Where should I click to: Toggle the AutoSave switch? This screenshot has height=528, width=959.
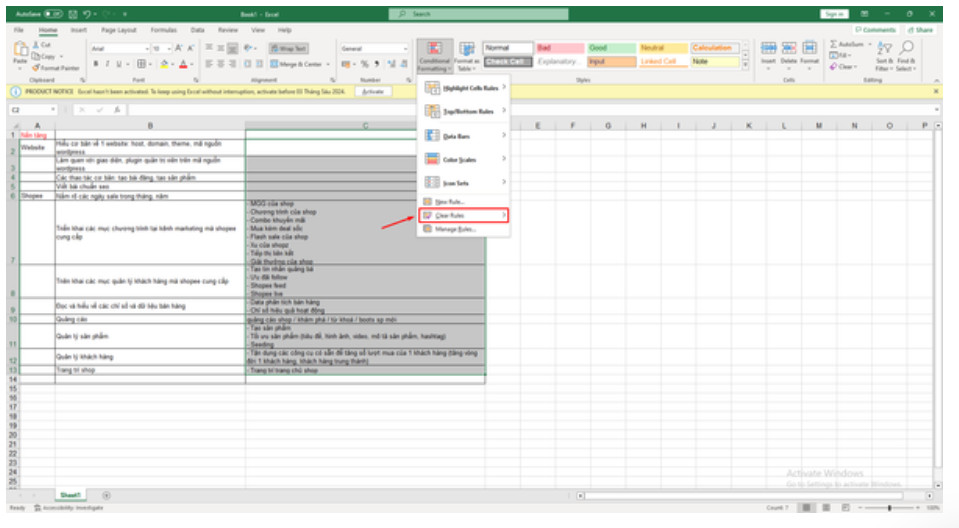coord(51,14)
